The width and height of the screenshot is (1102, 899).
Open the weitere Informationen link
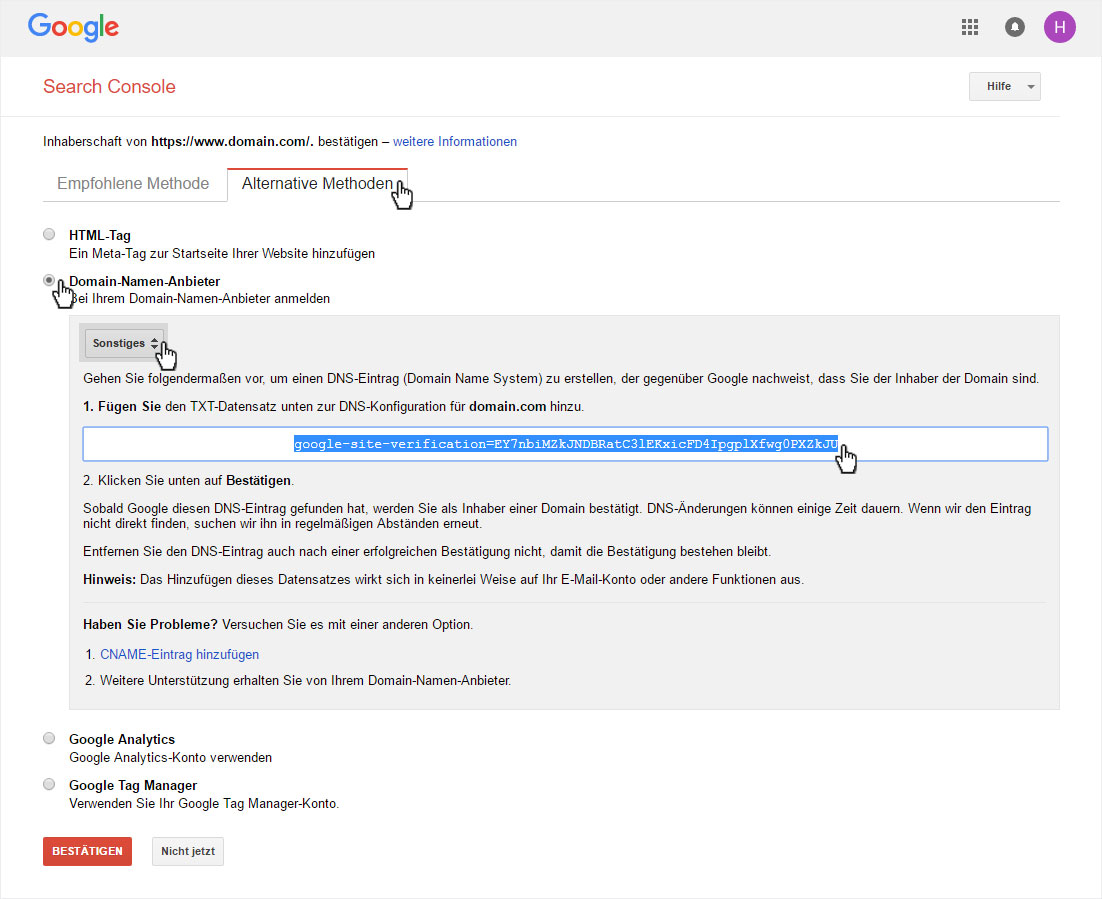coord(455,142)
